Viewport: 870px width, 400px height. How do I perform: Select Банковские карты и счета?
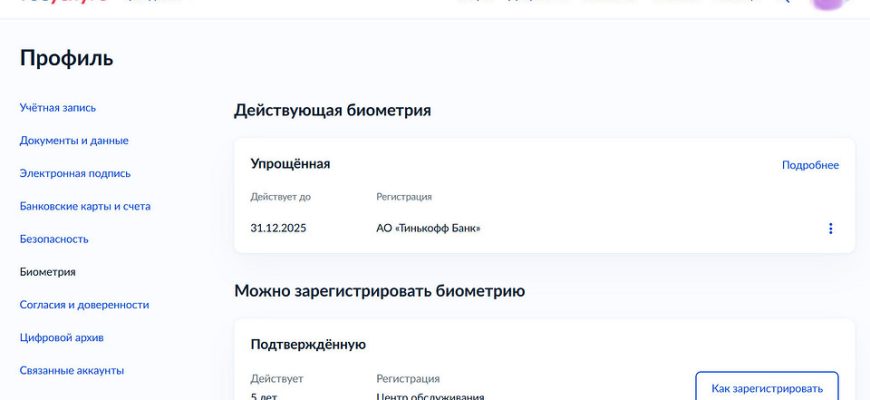(x=85, y=207)
